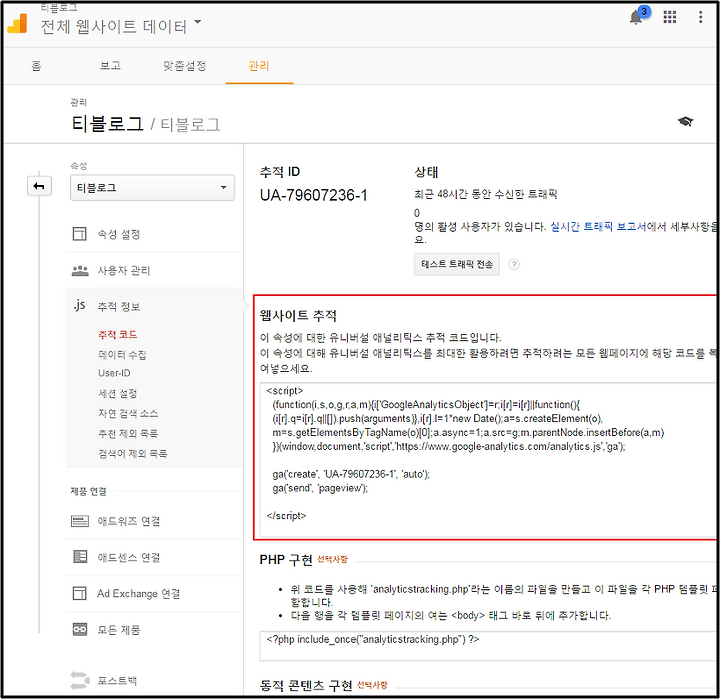The width and height of the screenshot is (720, 699).
Task: Open the 티블로그 property dropdown
Action: coord(152,187)
